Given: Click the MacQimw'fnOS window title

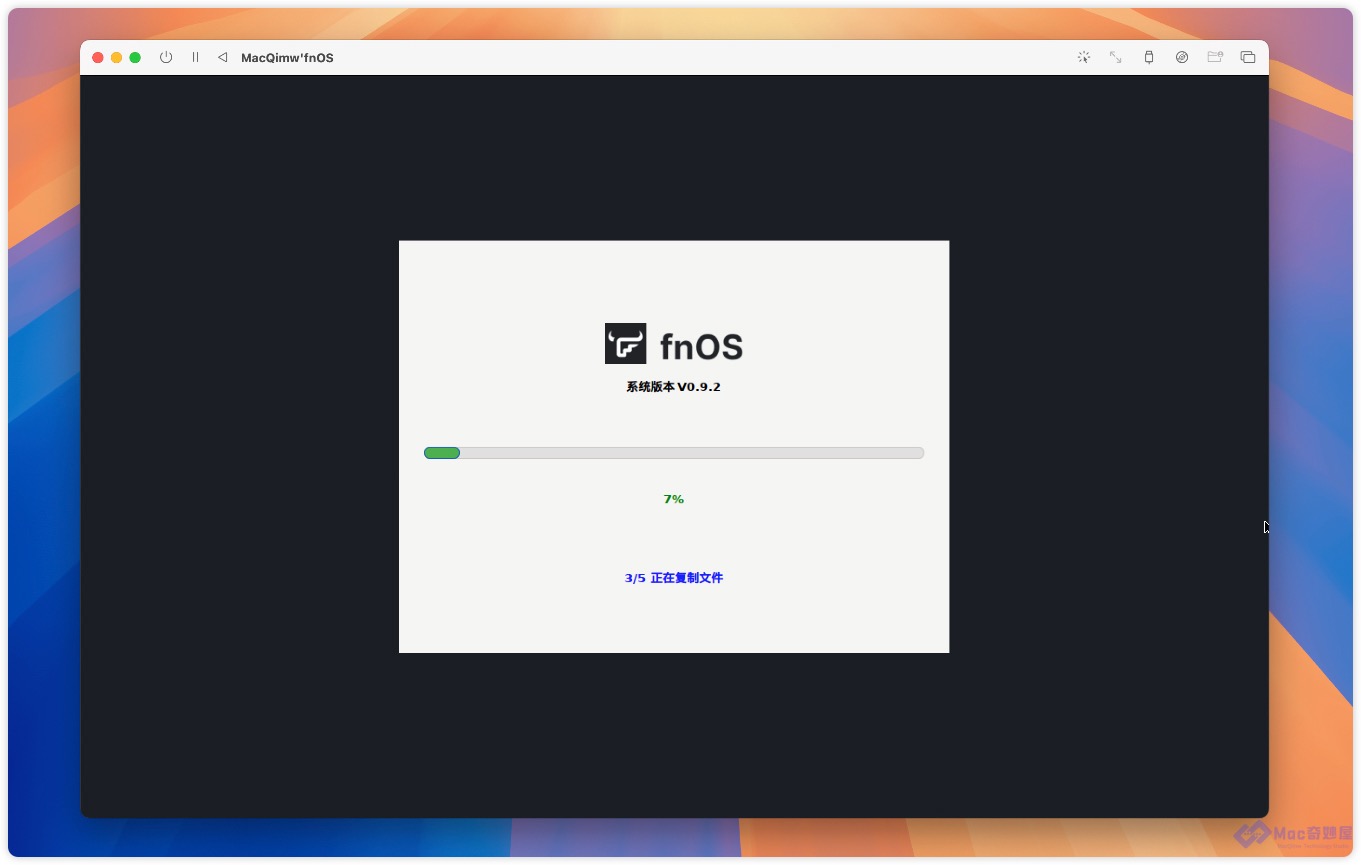Looking at the screenshot, I should click(x=287, y=58).
